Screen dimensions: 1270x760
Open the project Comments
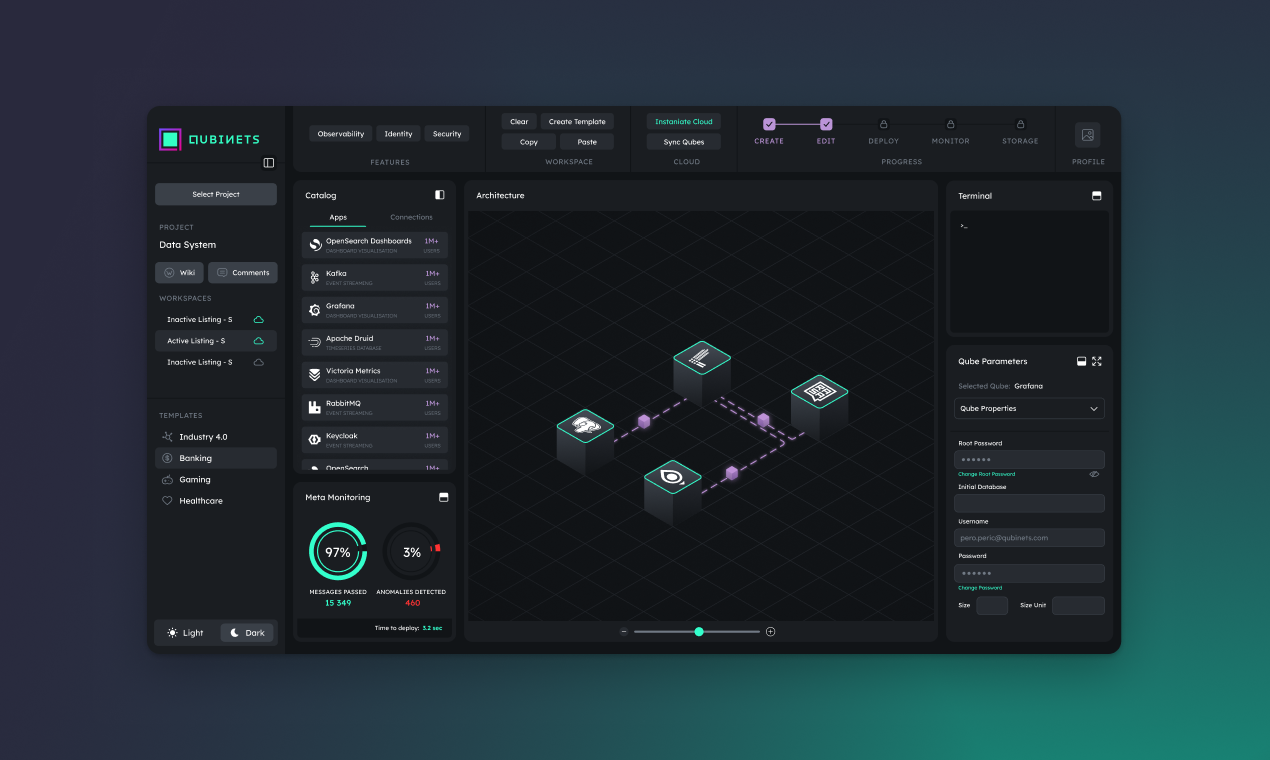(x=243, y=272)
